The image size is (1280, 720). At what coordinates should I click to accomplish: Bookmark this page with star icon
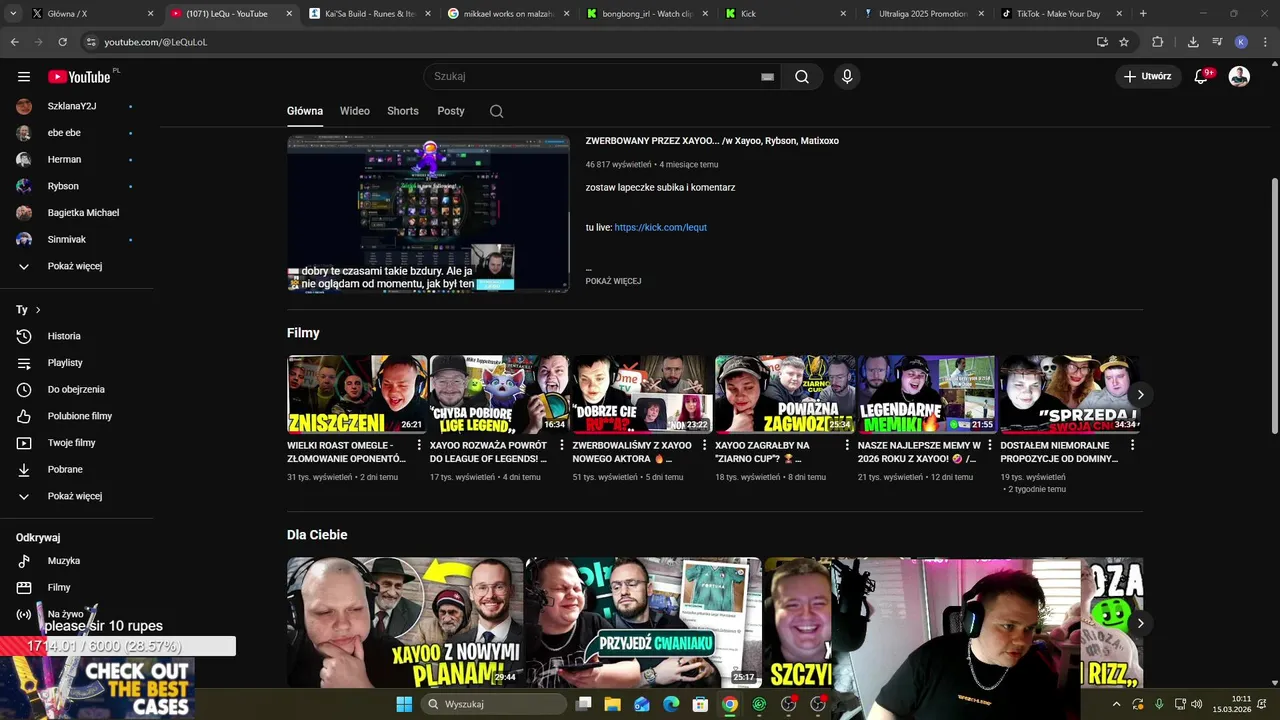(1124, 42)
